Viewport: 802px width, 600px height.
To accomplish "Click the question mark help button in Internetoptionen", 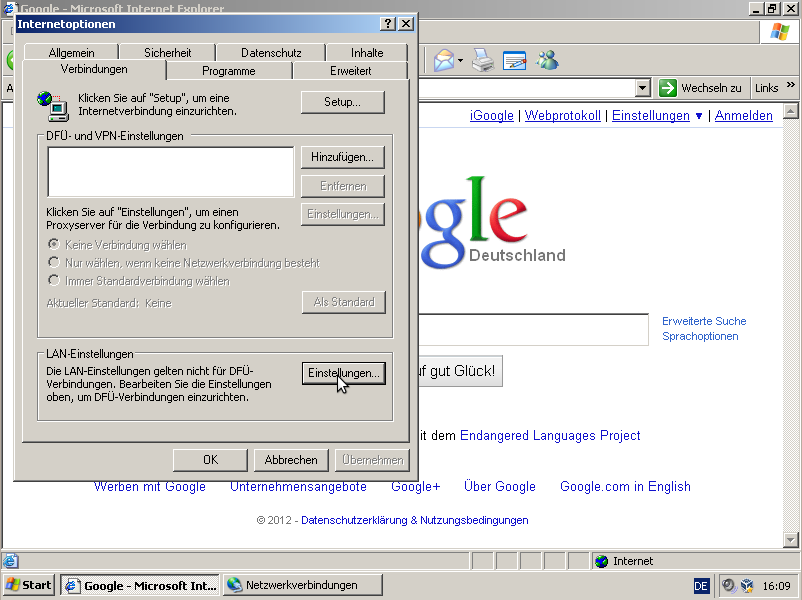I will coord(388,24).
